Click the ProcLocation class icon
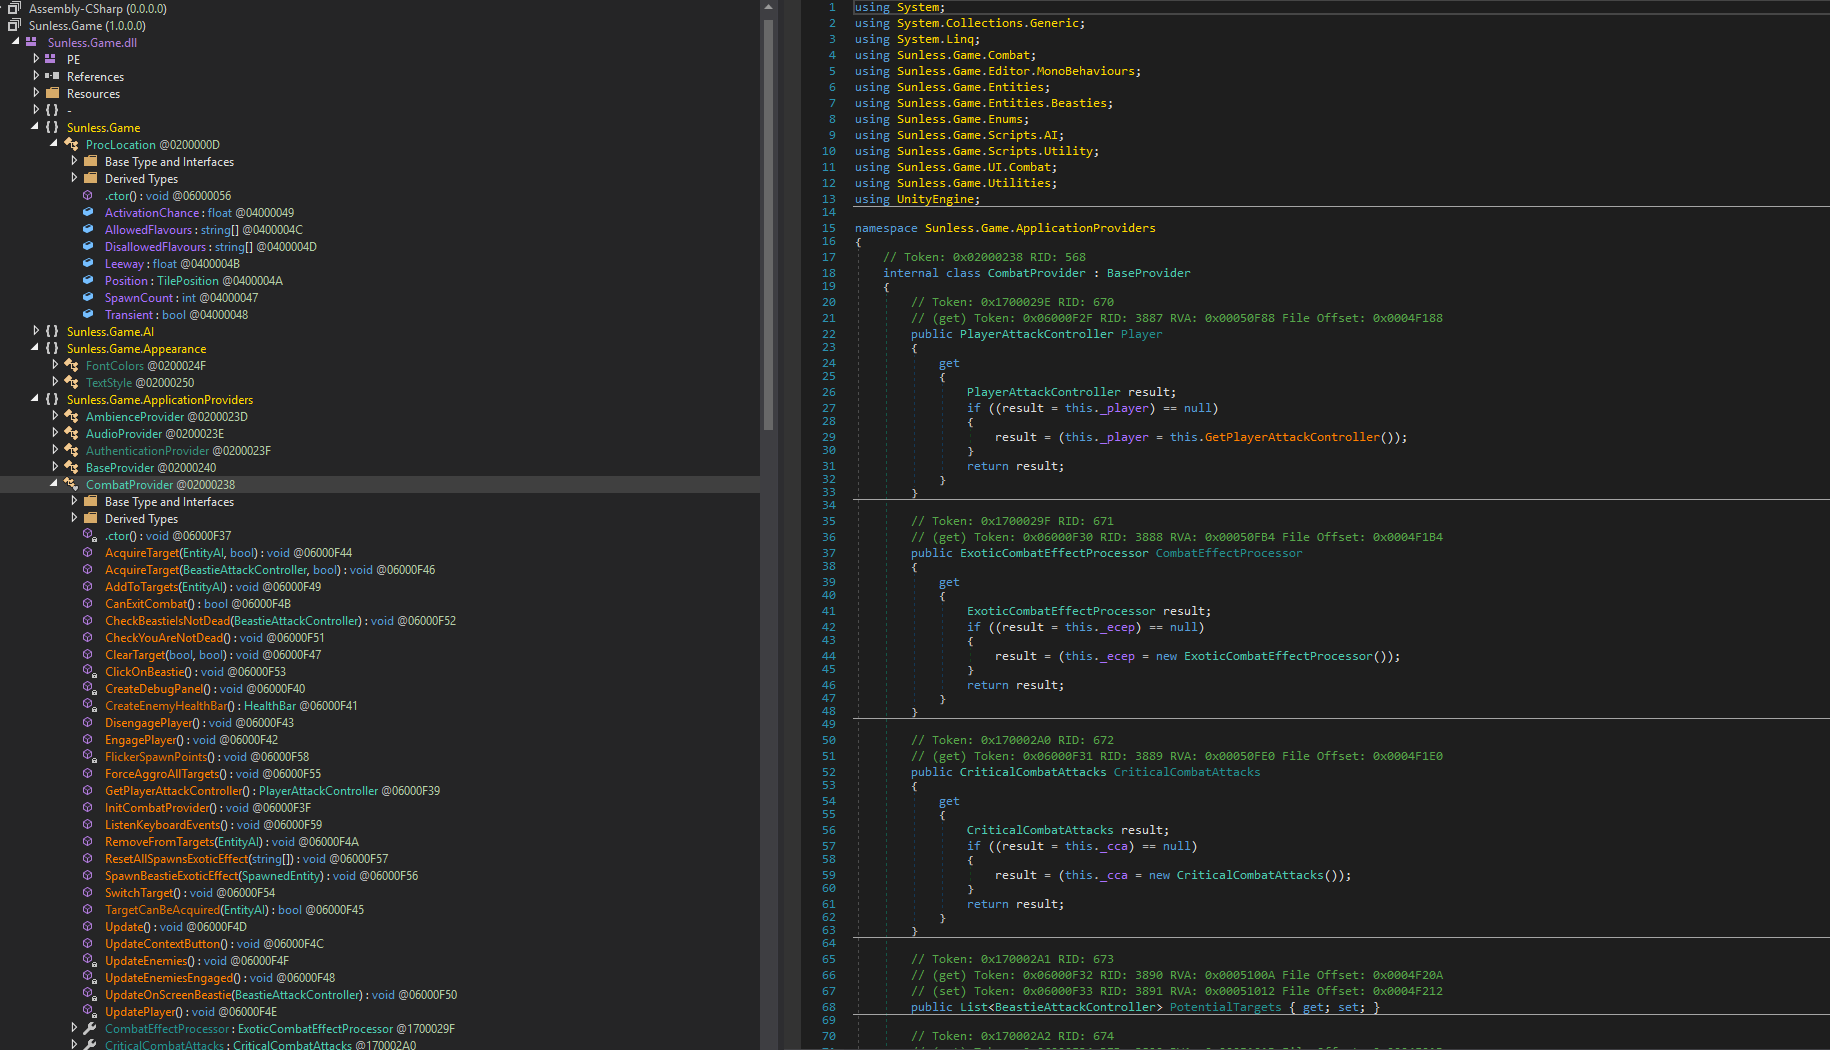The width and height of the screenshot is (1830, 1050). pyautogui.click(x=72, y=144)
